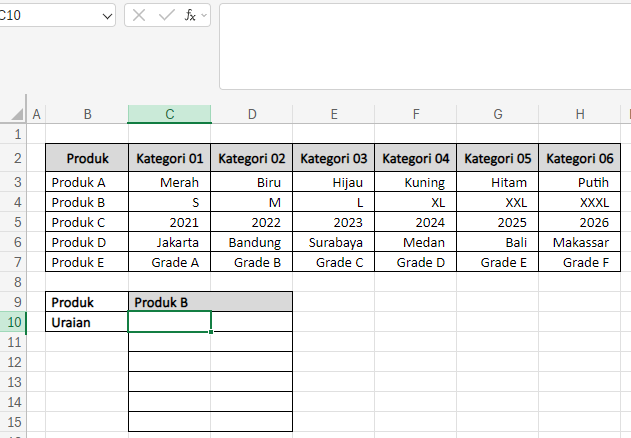Select the cell containing XXXL

580,202
